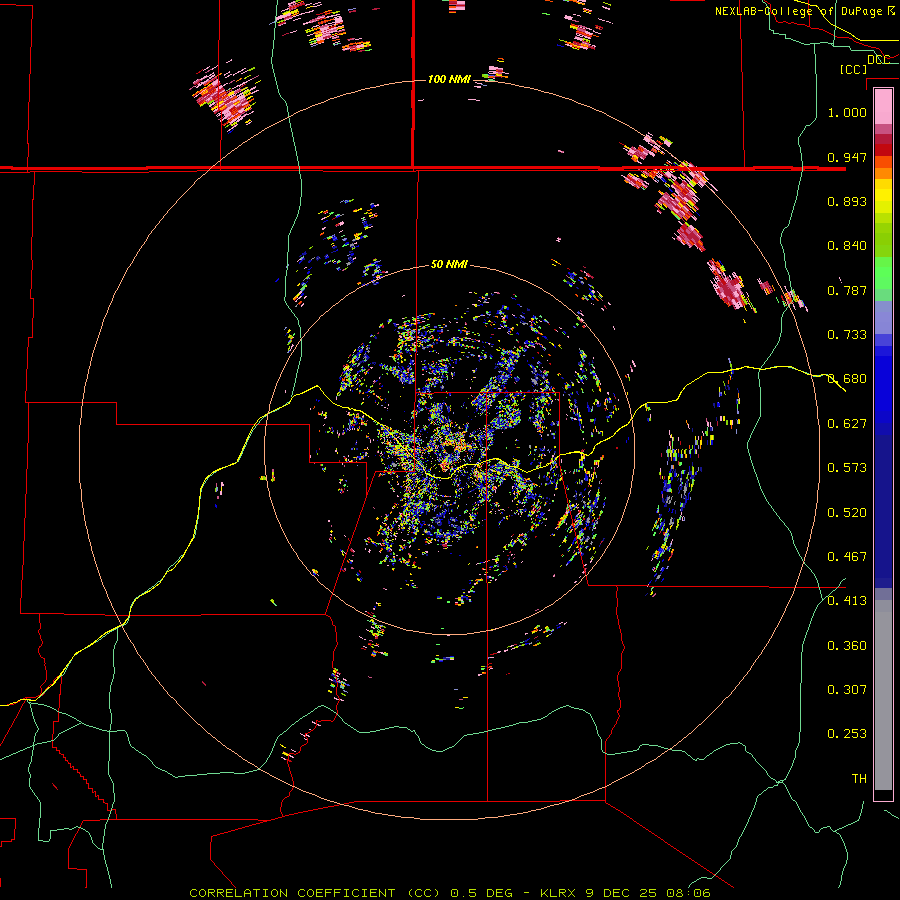Click the 0.307 scale value
This screenshot has width=900, height=900.
[x=847, y=690]
